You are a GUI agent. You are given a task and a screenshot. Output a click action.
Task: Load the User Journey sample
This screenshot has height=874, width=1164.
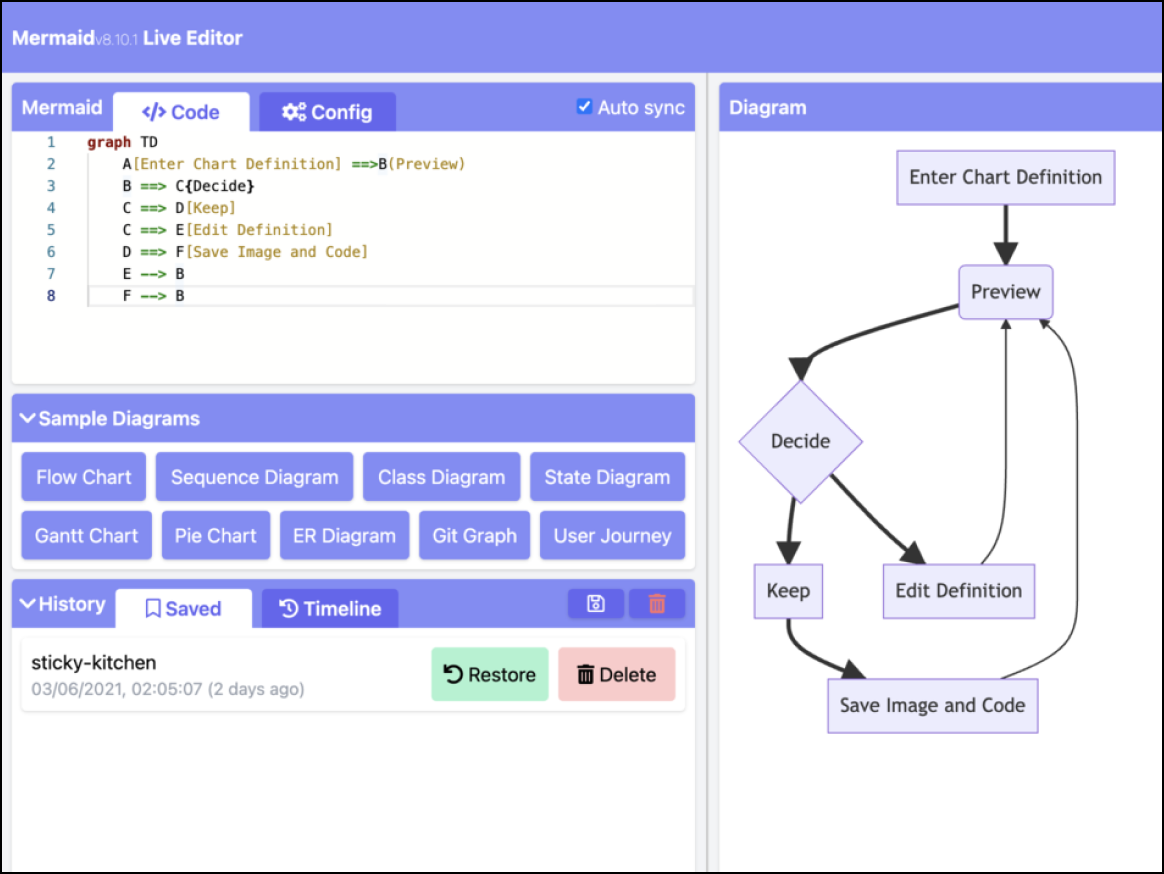click(x=612, y=535)
